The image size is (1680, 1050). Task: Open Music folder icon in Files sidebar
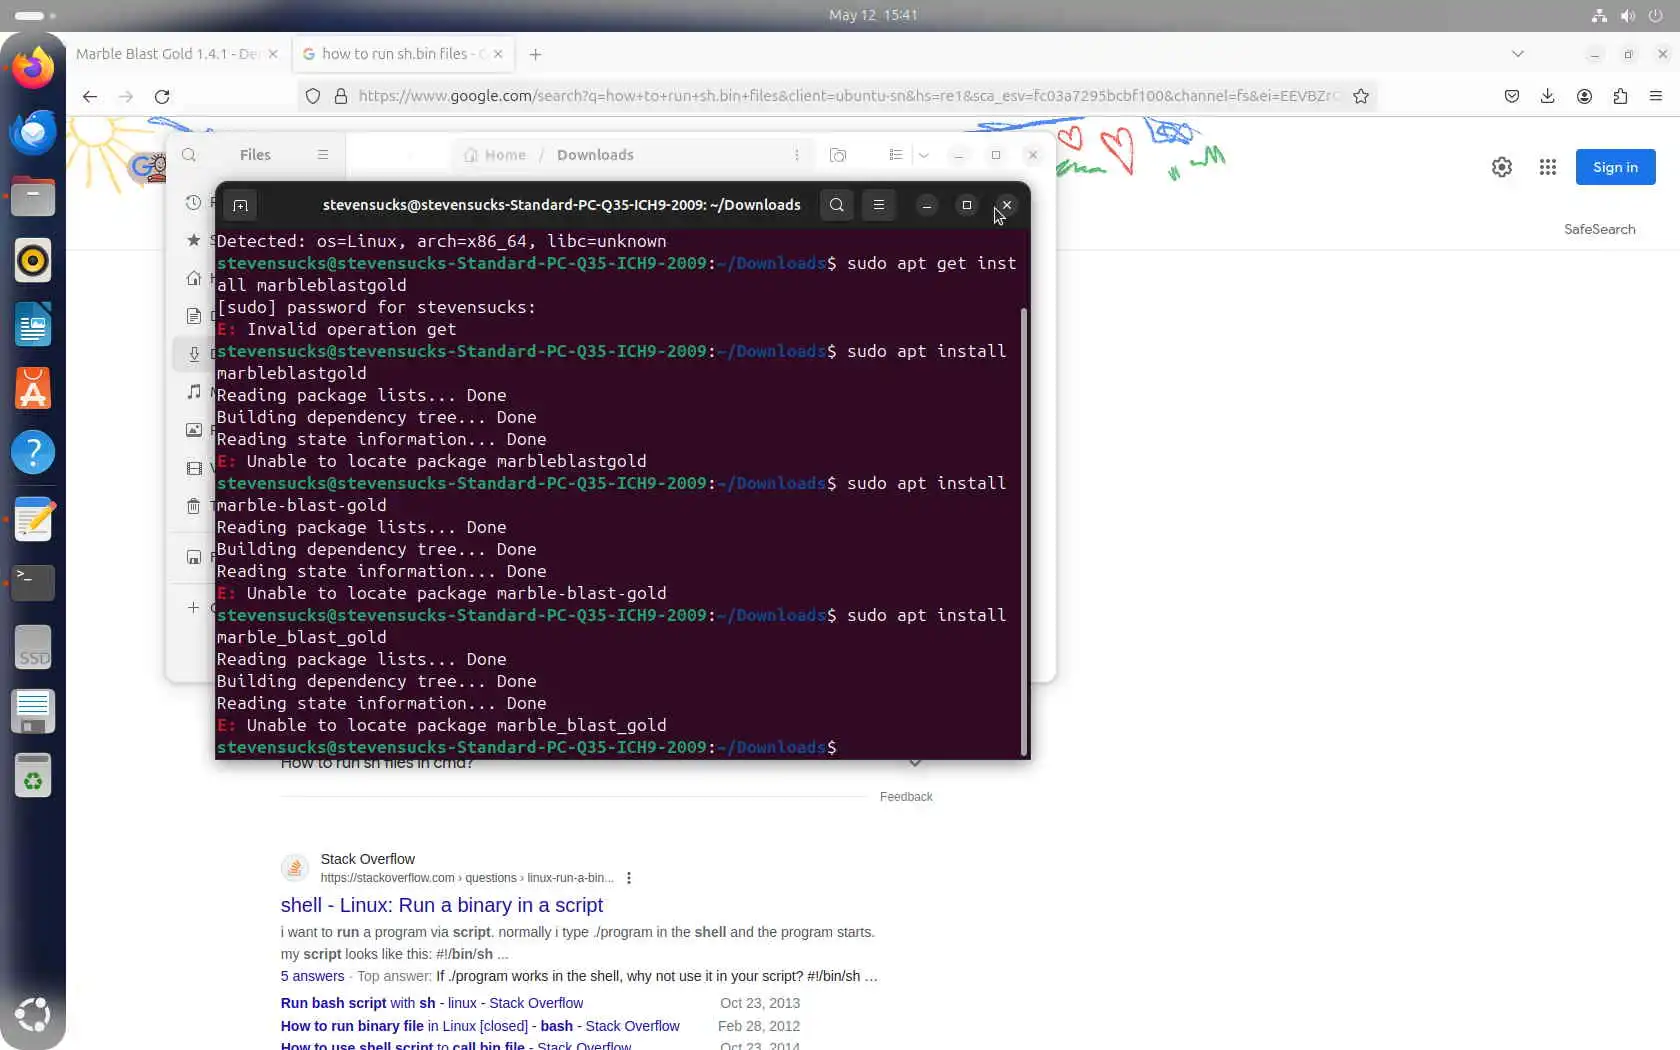pos(194,392)
